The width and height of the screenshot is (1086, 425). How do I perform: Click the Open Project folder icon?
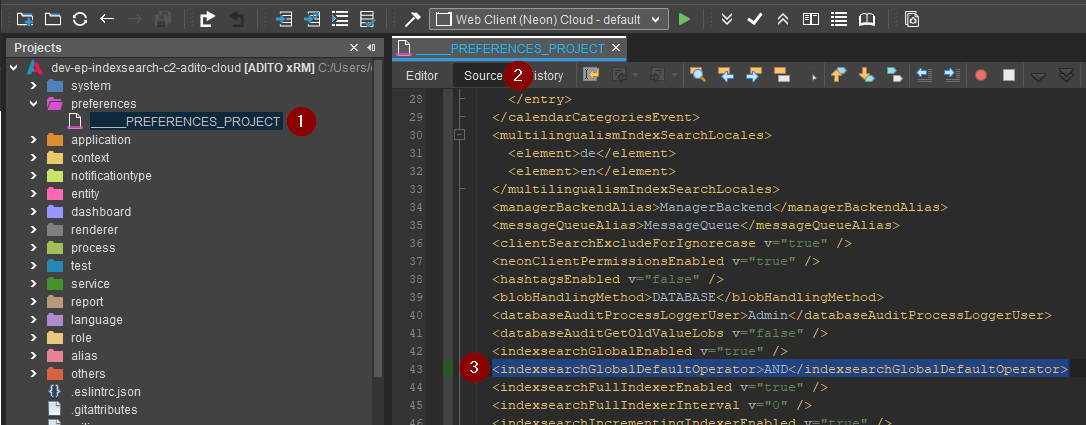(x=53, y=19)
